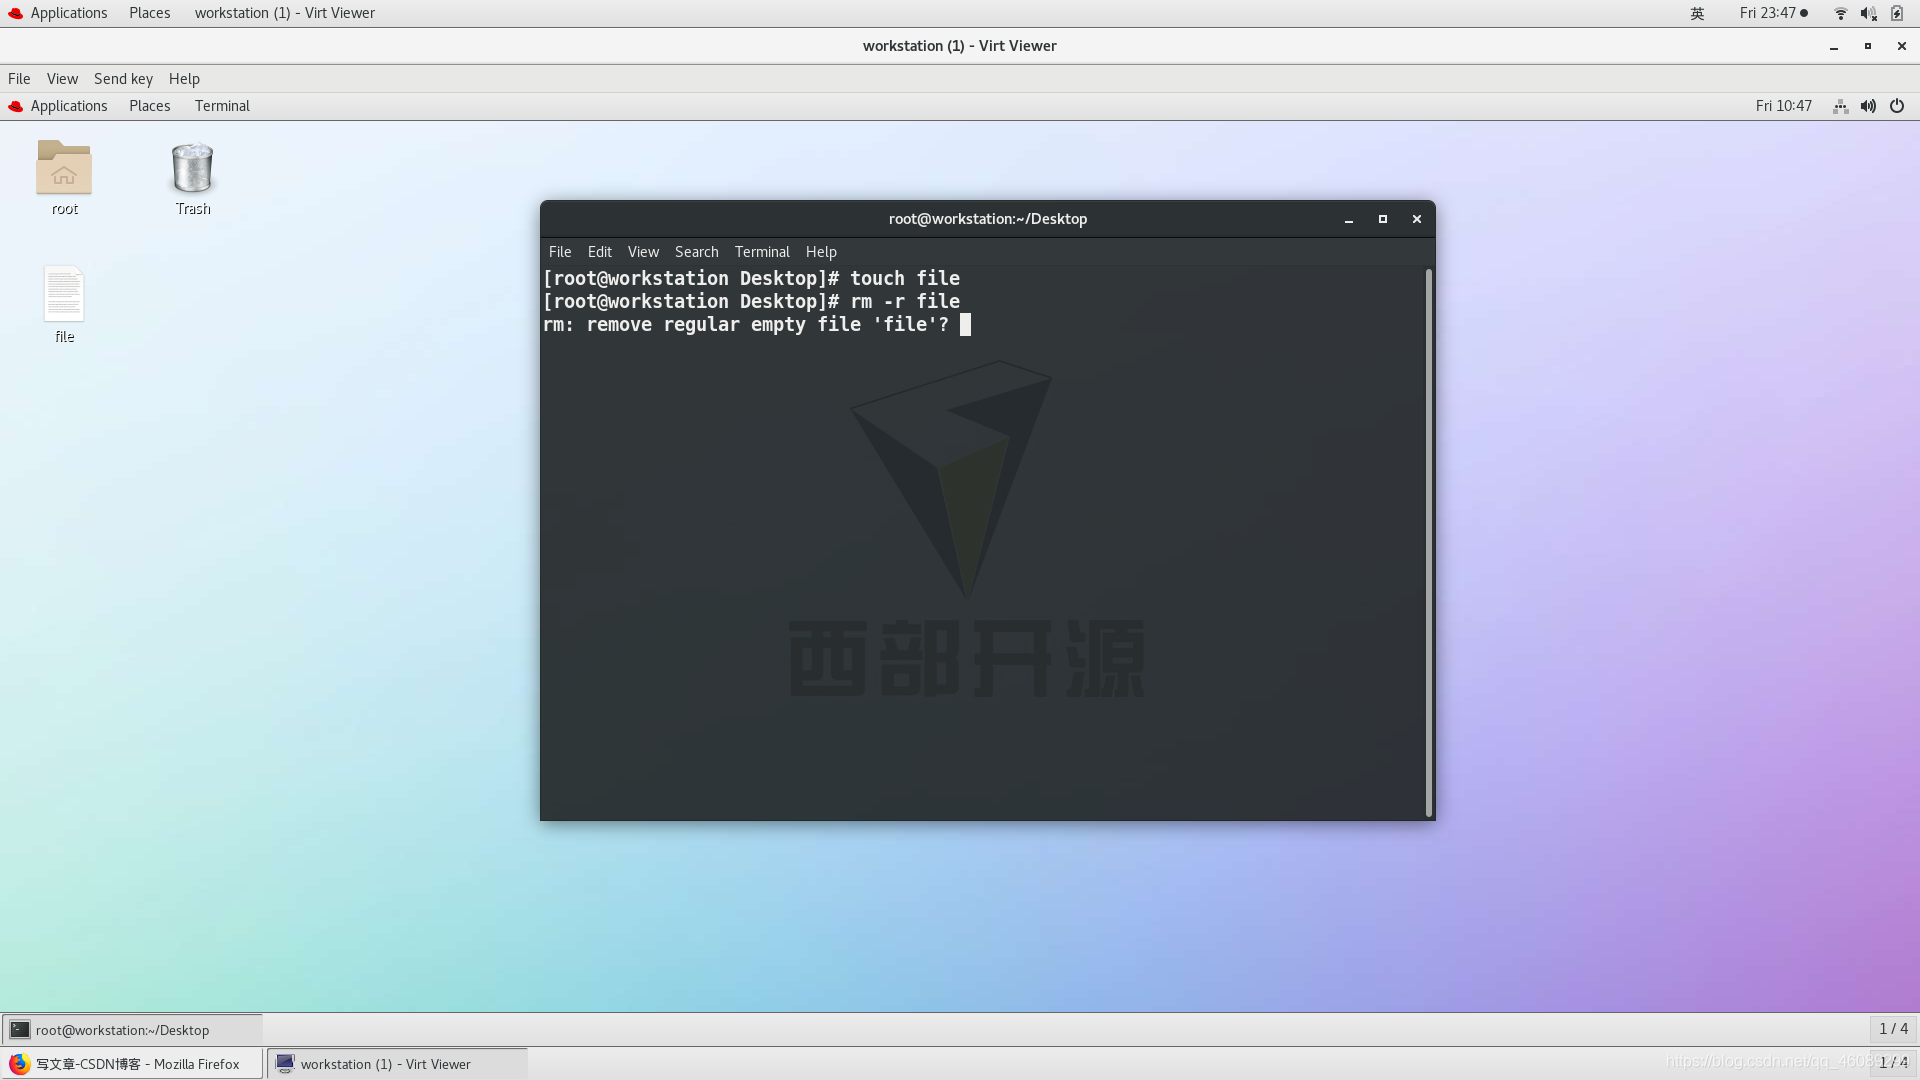Open the terminal File menu
The image size is (1920, 1080).
(560, 252)
